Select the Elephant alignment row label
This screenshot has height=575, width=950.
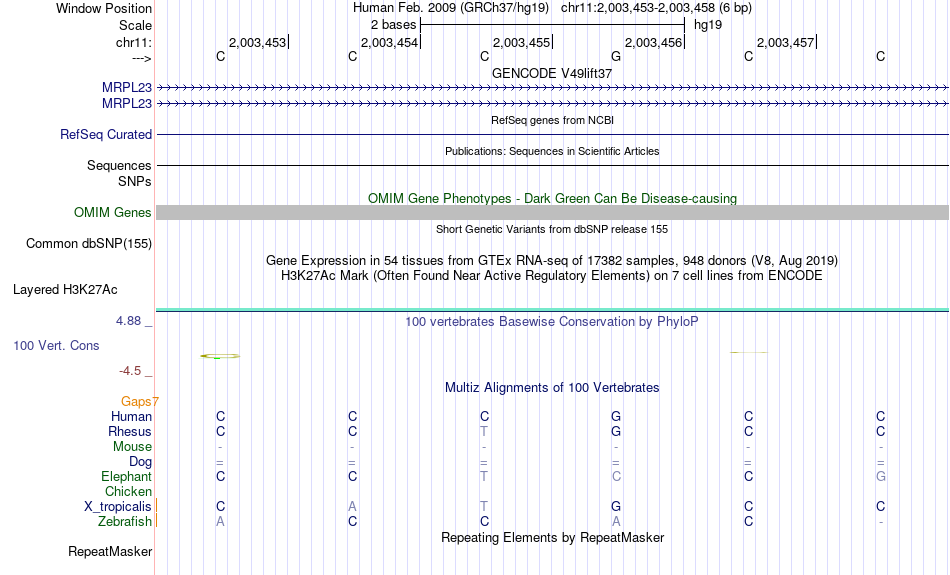(x=126, y=477)
